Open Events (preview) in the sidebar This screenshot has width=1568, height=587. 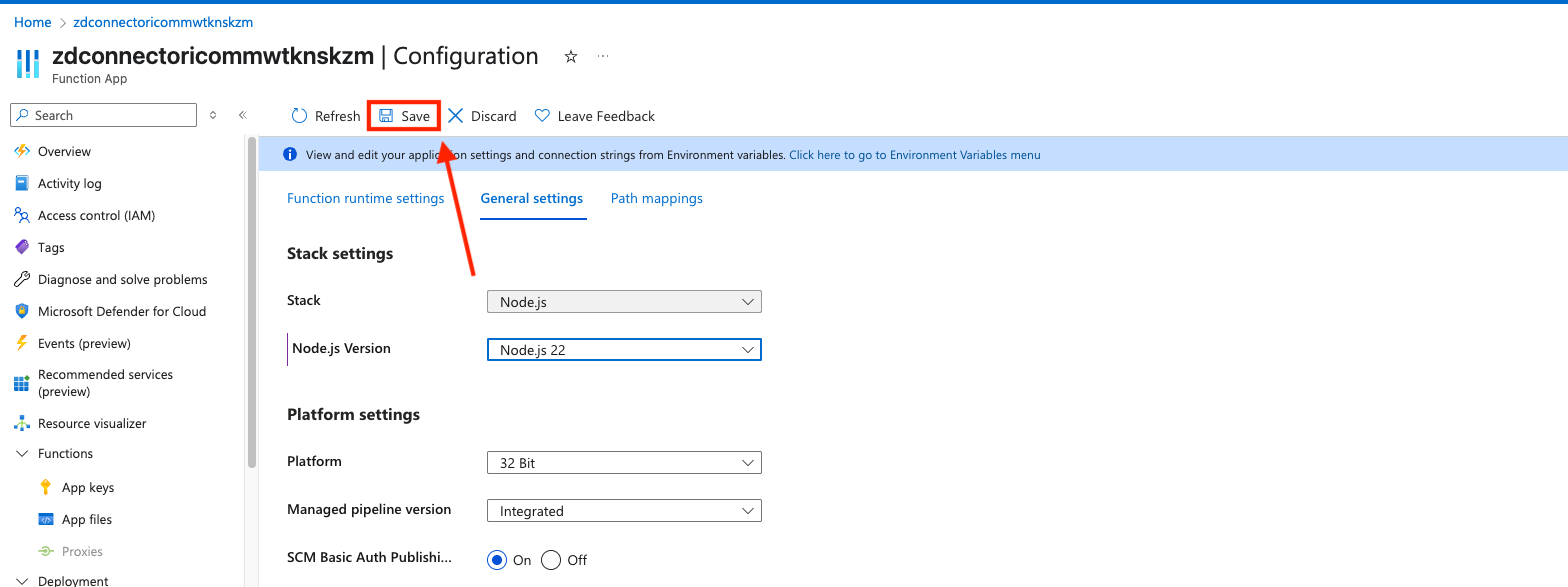[84, 344]
